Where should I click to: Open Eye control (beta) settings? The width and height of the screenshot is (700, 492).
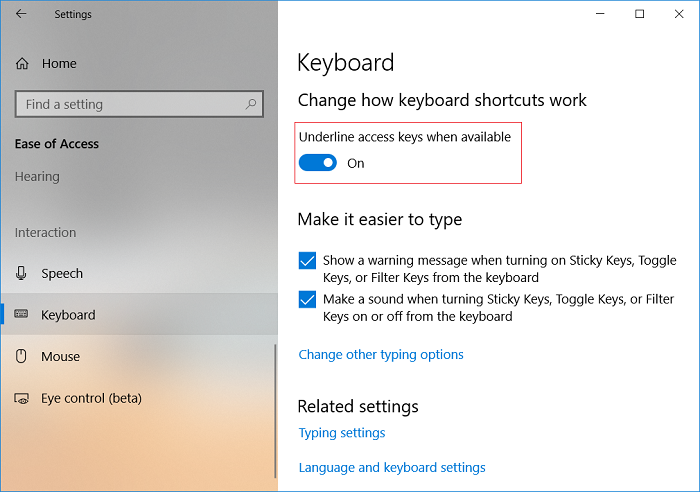[x=91, y=398]
